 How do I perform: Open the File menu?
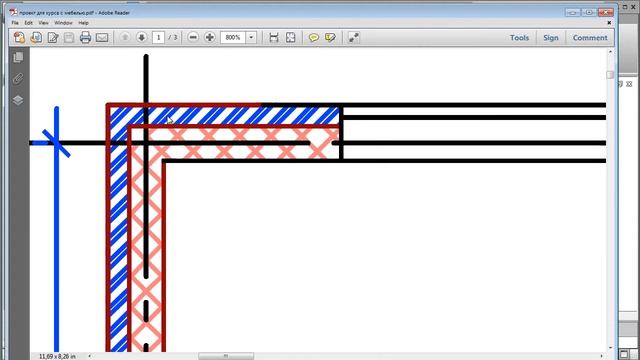tap(15, 23)
